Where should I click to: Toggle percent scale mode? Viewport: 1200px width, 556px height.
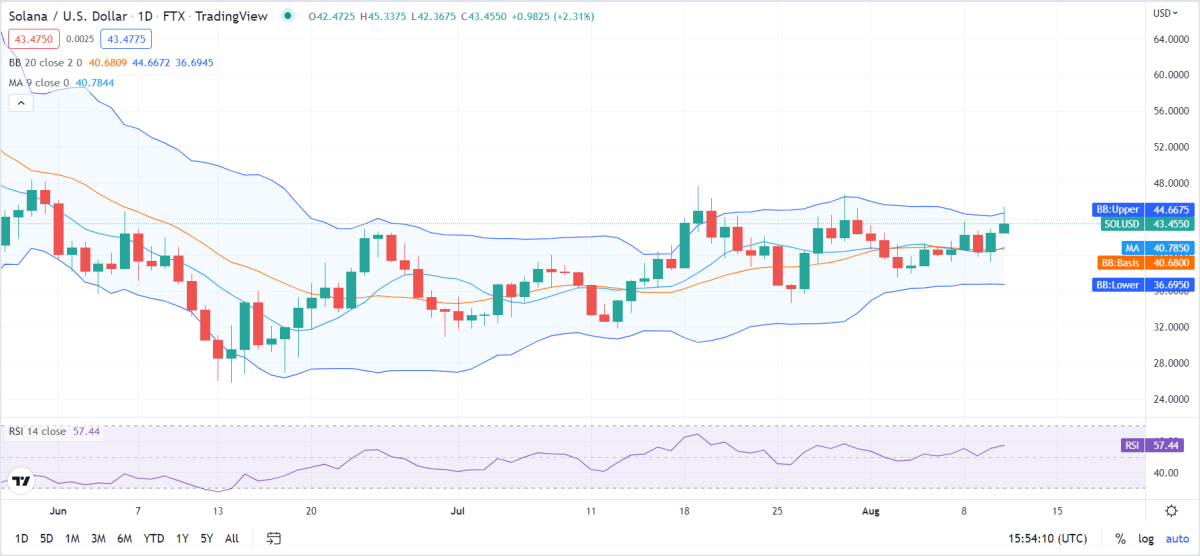coord(1120,539)
